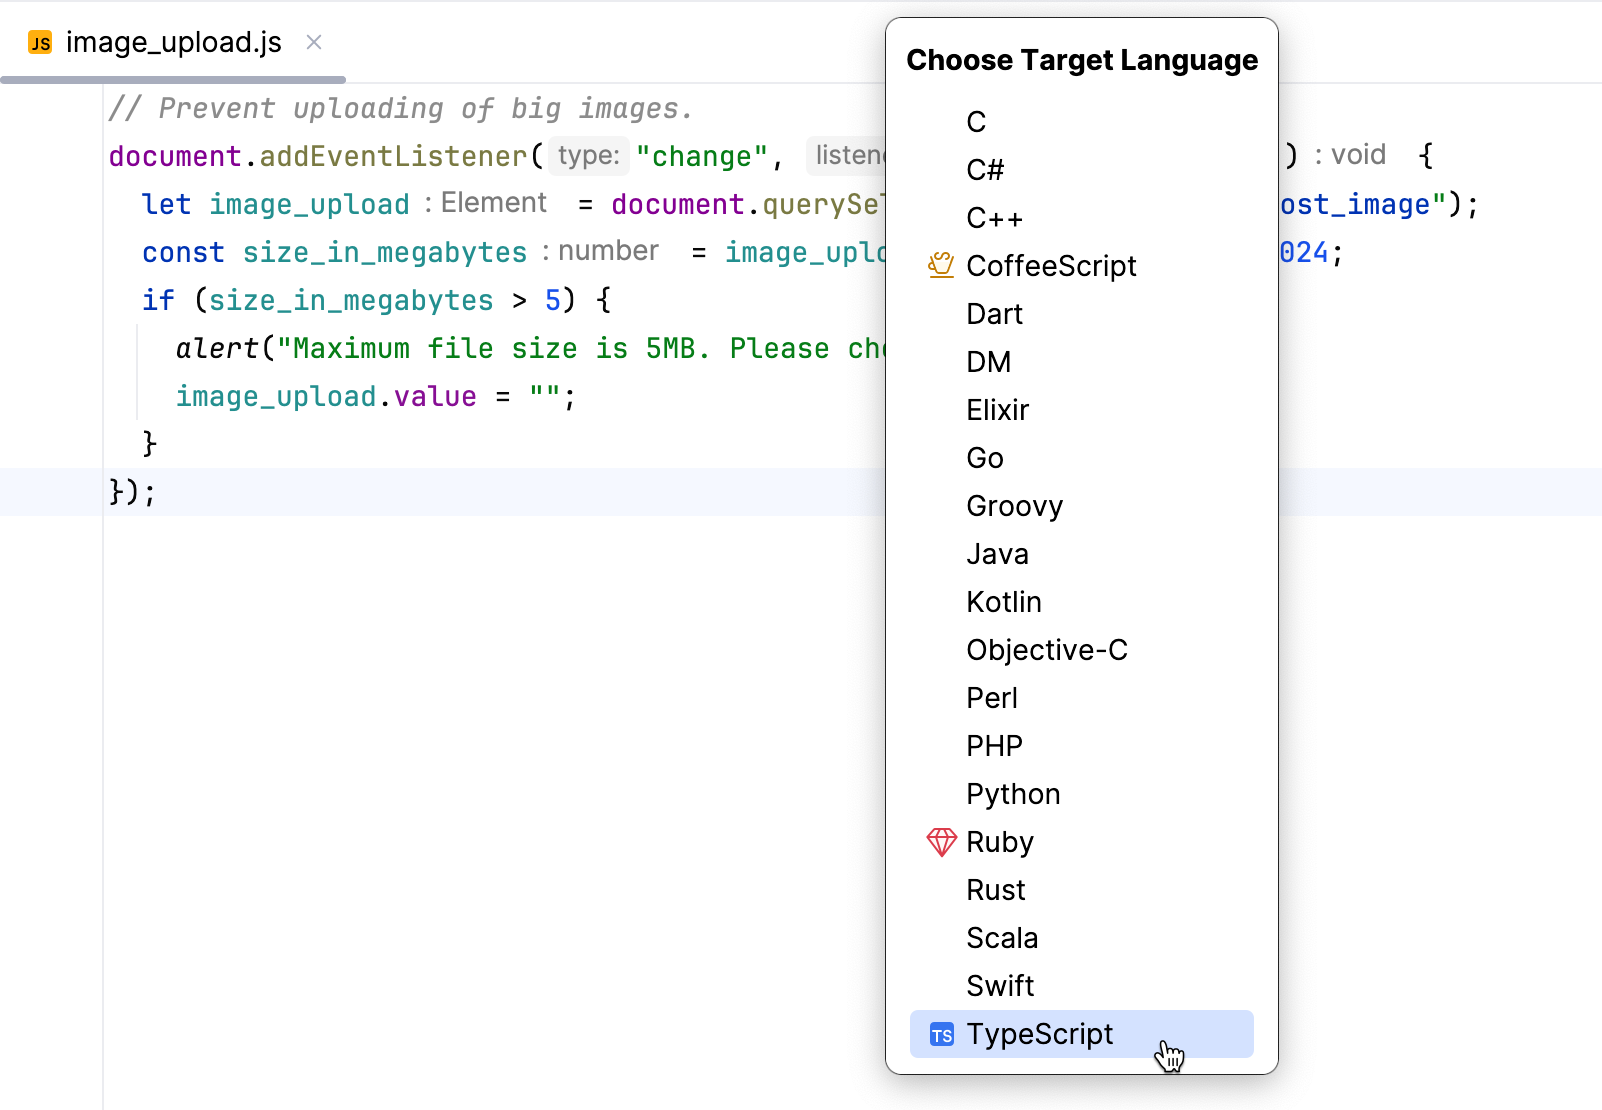The image size is (1602, 1110).
Task: Click the alert function call
Action: pyautogui.click(x=217, y=348)
